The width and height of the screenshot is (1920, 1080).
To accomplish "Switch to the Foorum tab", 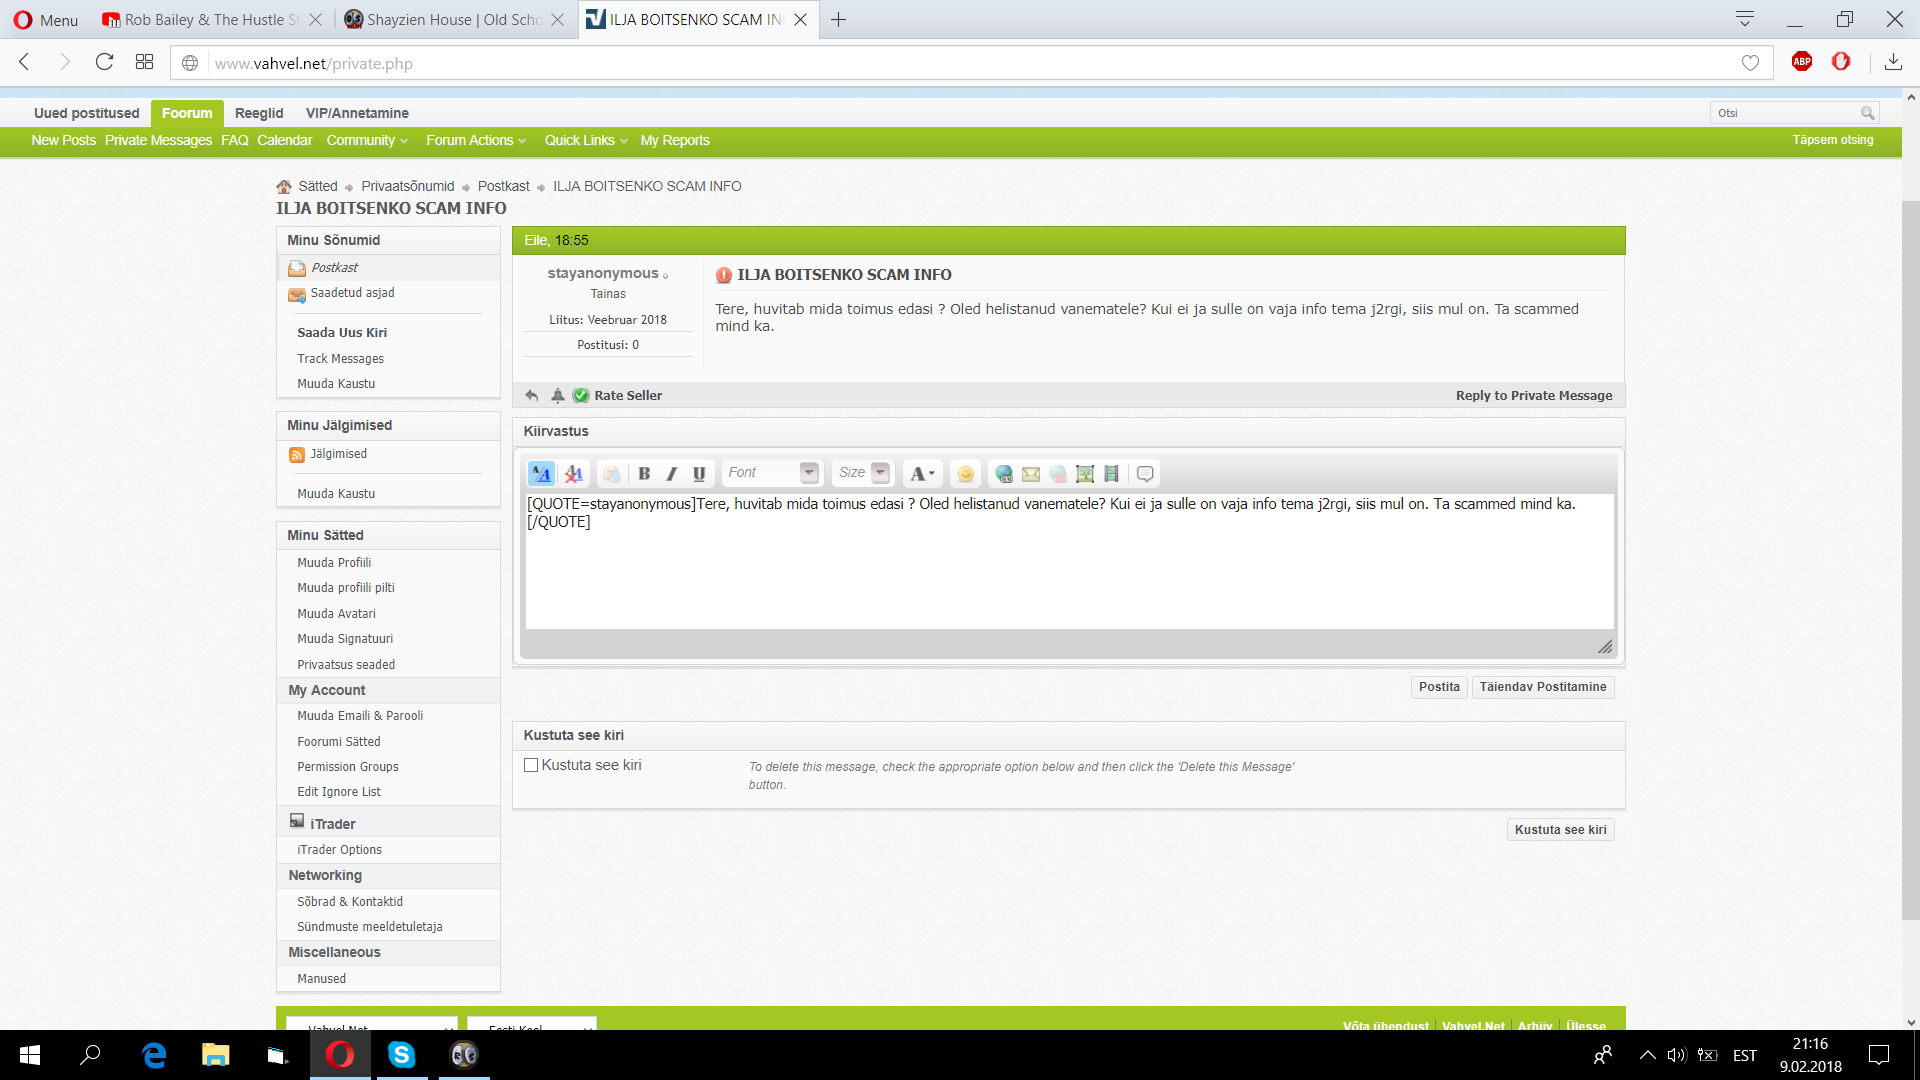I will pos(187,113).
